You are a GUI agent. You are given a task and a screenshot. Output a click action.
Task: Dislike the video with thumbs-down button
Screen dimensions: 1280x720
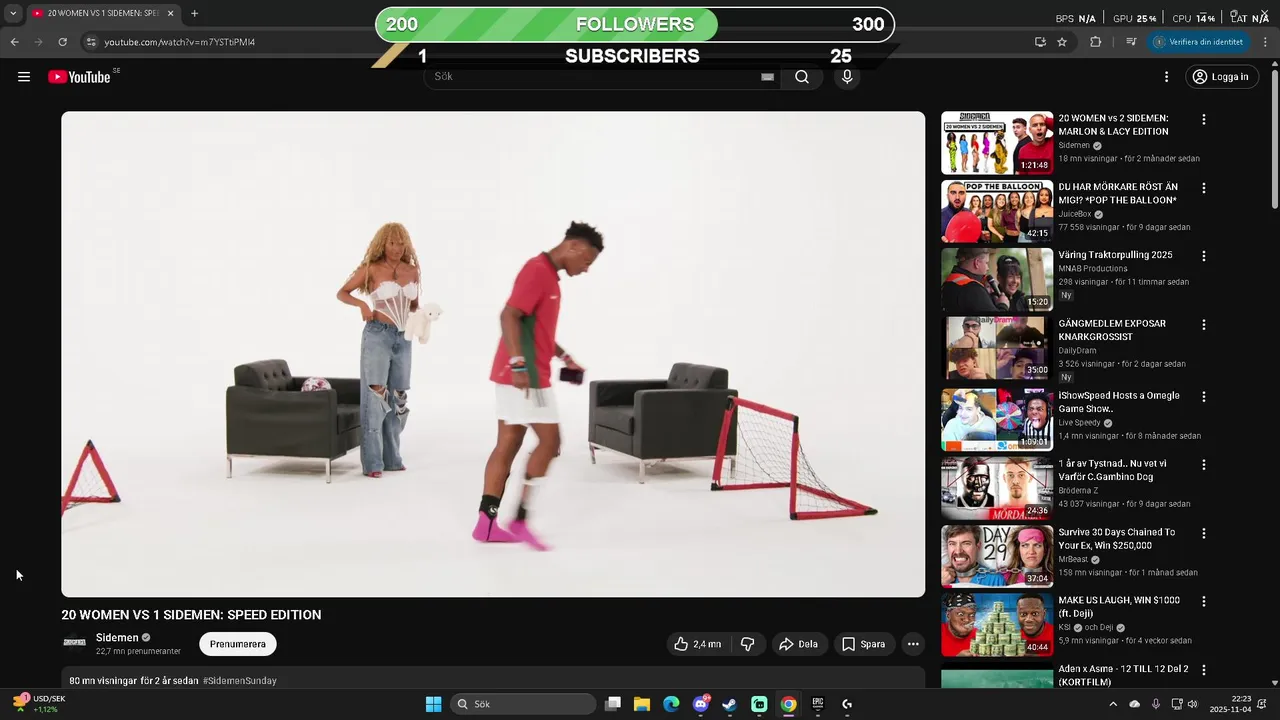pos(747,644)
